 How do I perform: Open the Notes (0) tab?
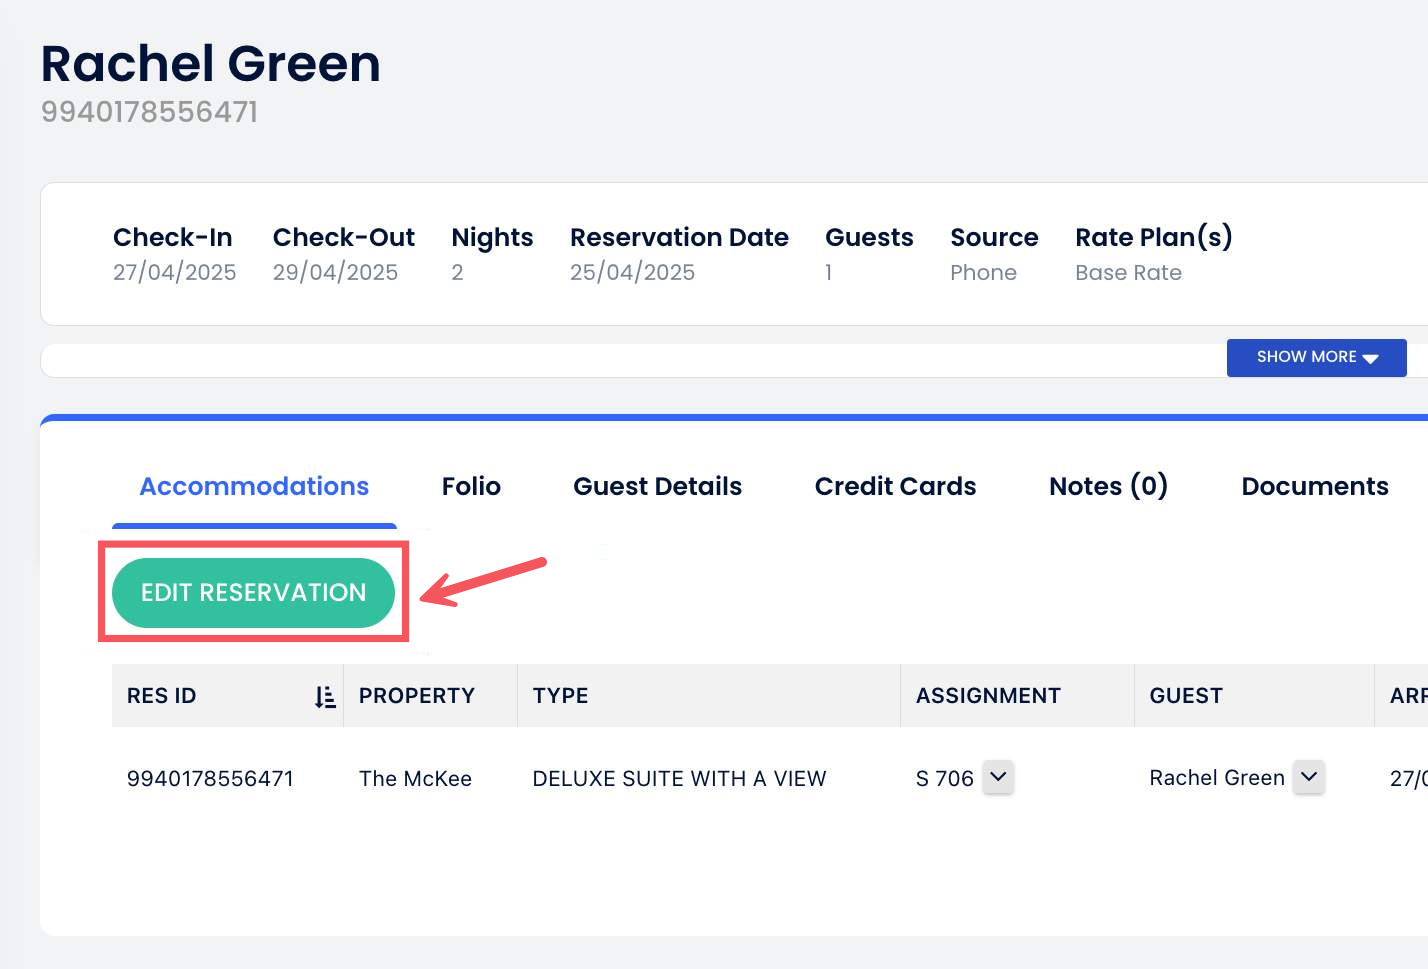pos(1108,487)
